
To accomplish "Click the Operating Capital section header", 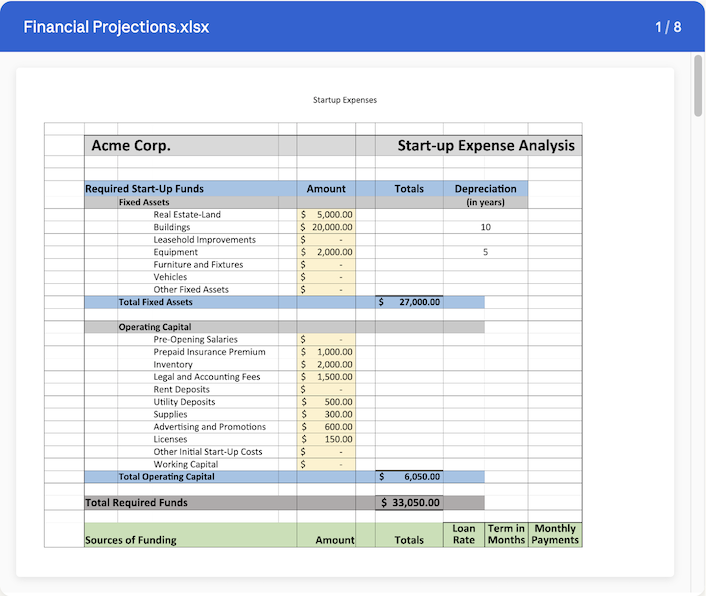I will pyautogui.click(x=154, y=327).
